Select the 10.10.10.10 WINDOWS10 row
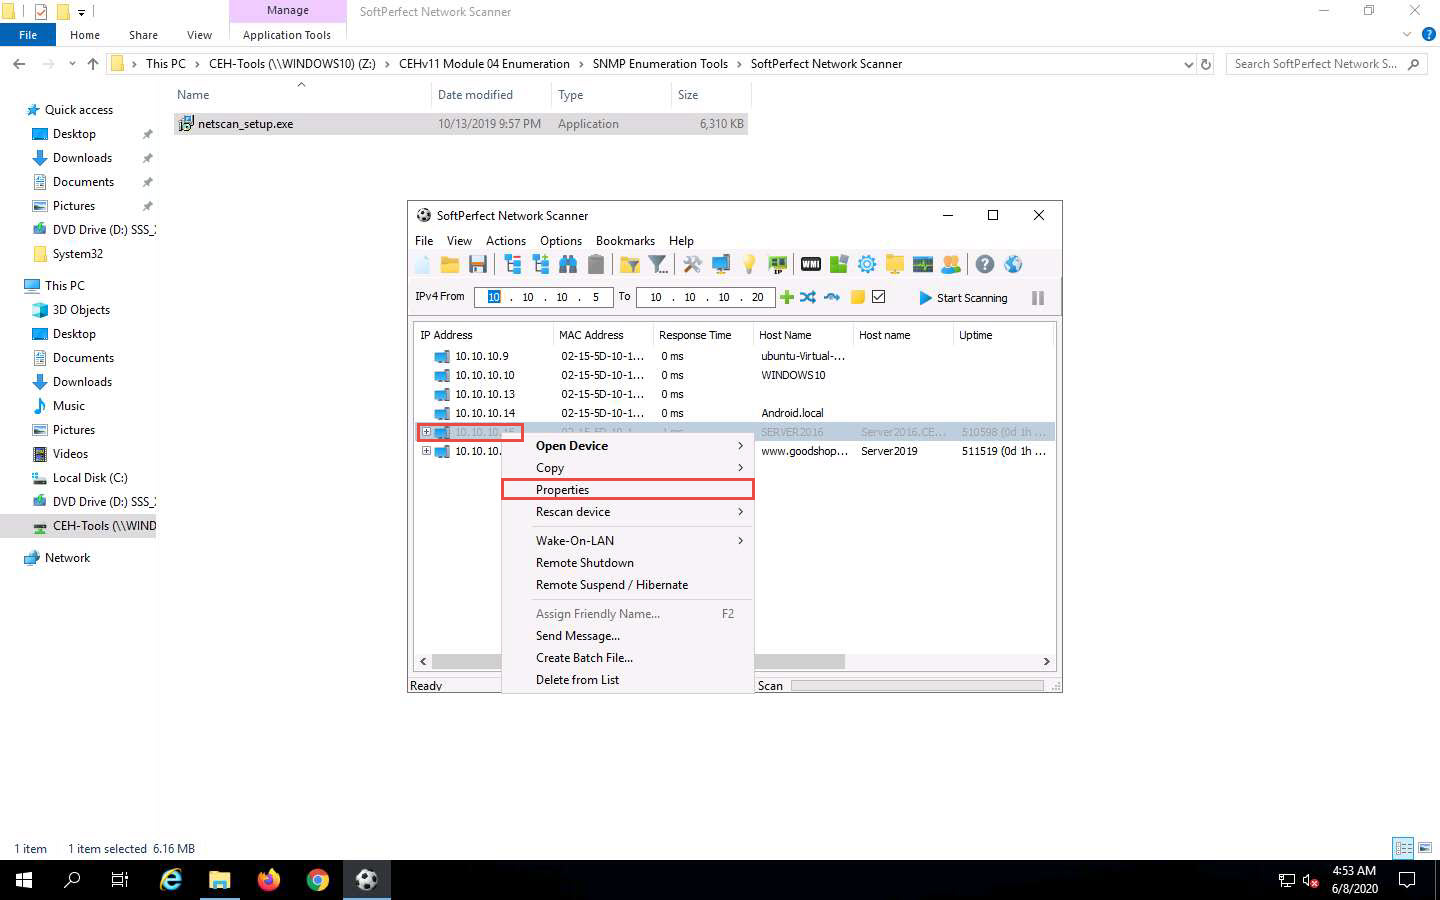Image resolution: width=1440 pixels, height=900 pixels. (x=735, y=375)
